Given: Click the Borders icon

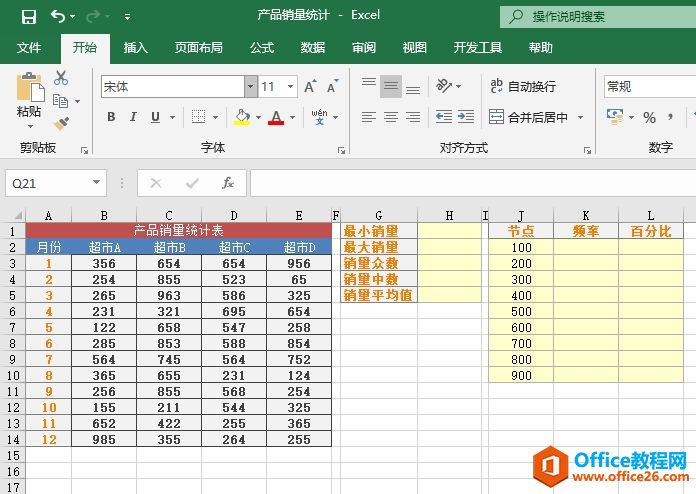Looking at the screenshot, I should (198, 117).
